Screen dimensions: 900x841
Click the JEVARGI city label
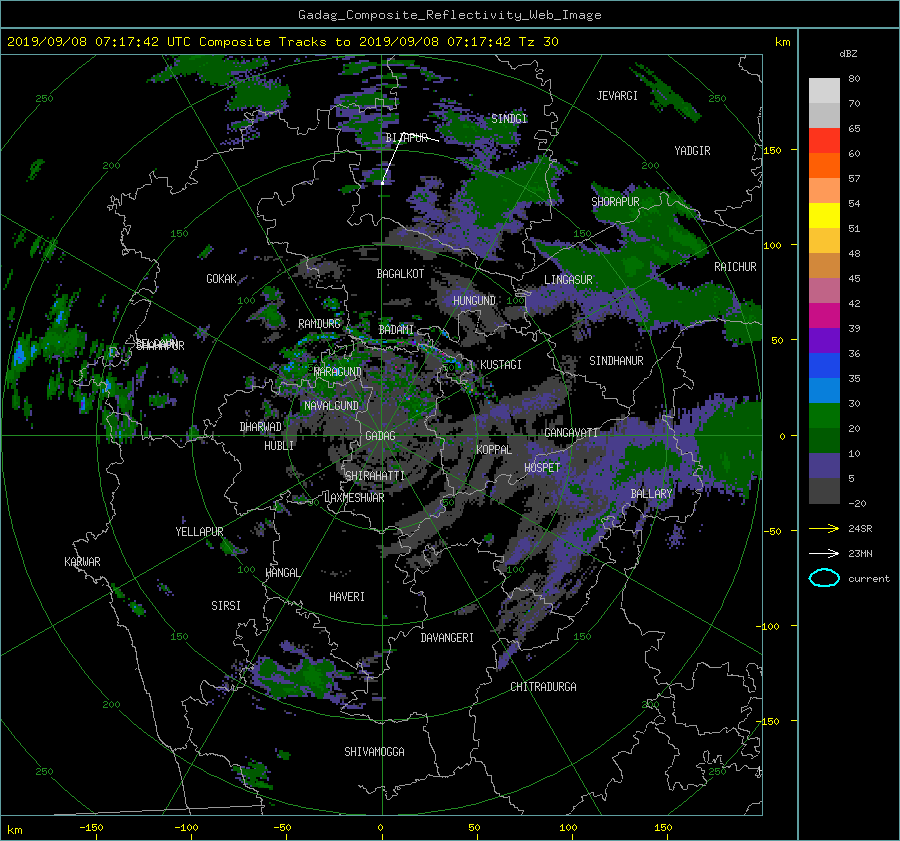pyautogui.click(x=617, y=96)
